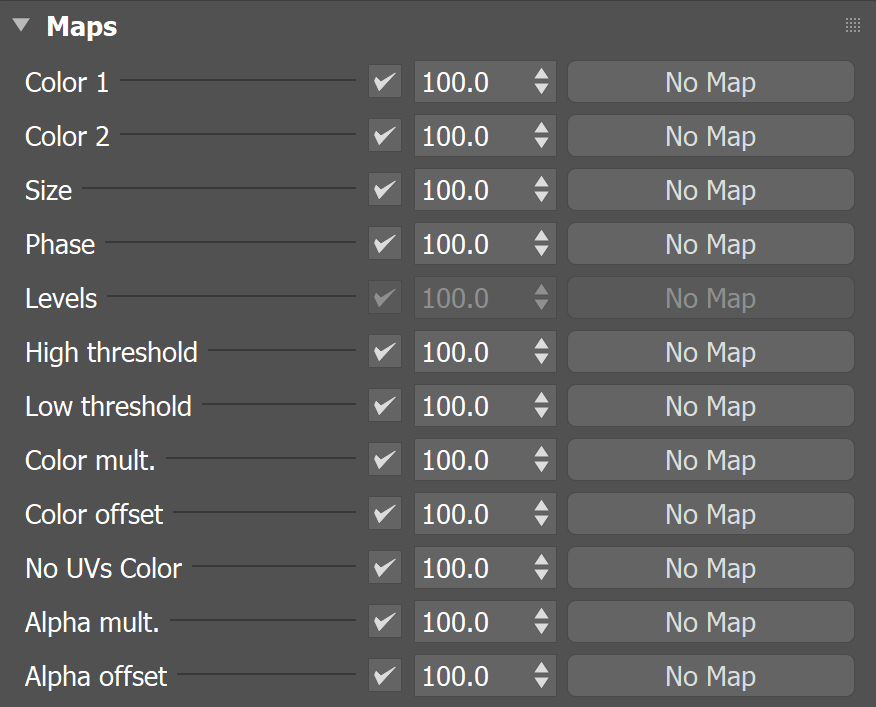
Task: Disable the Color 2 map
Action: [x=384, y=136]
